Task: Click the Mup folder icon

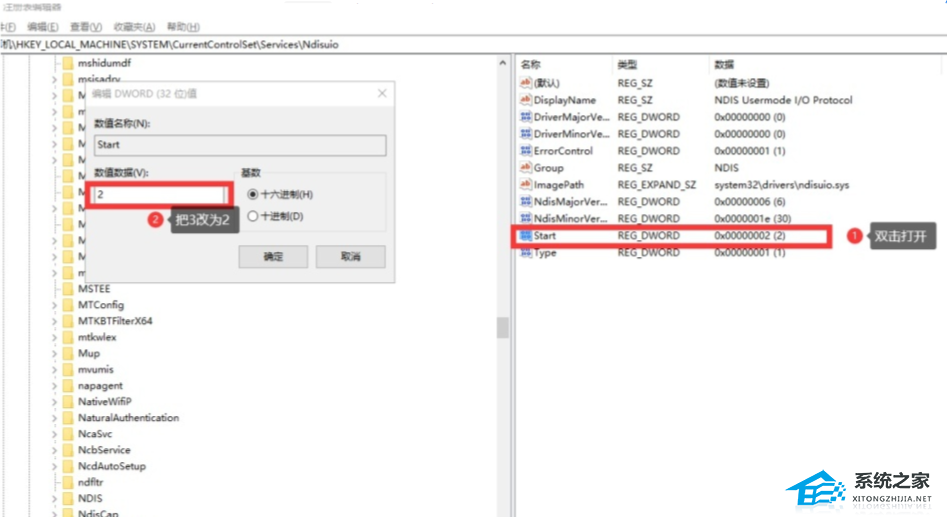Action: coord(68,353)
